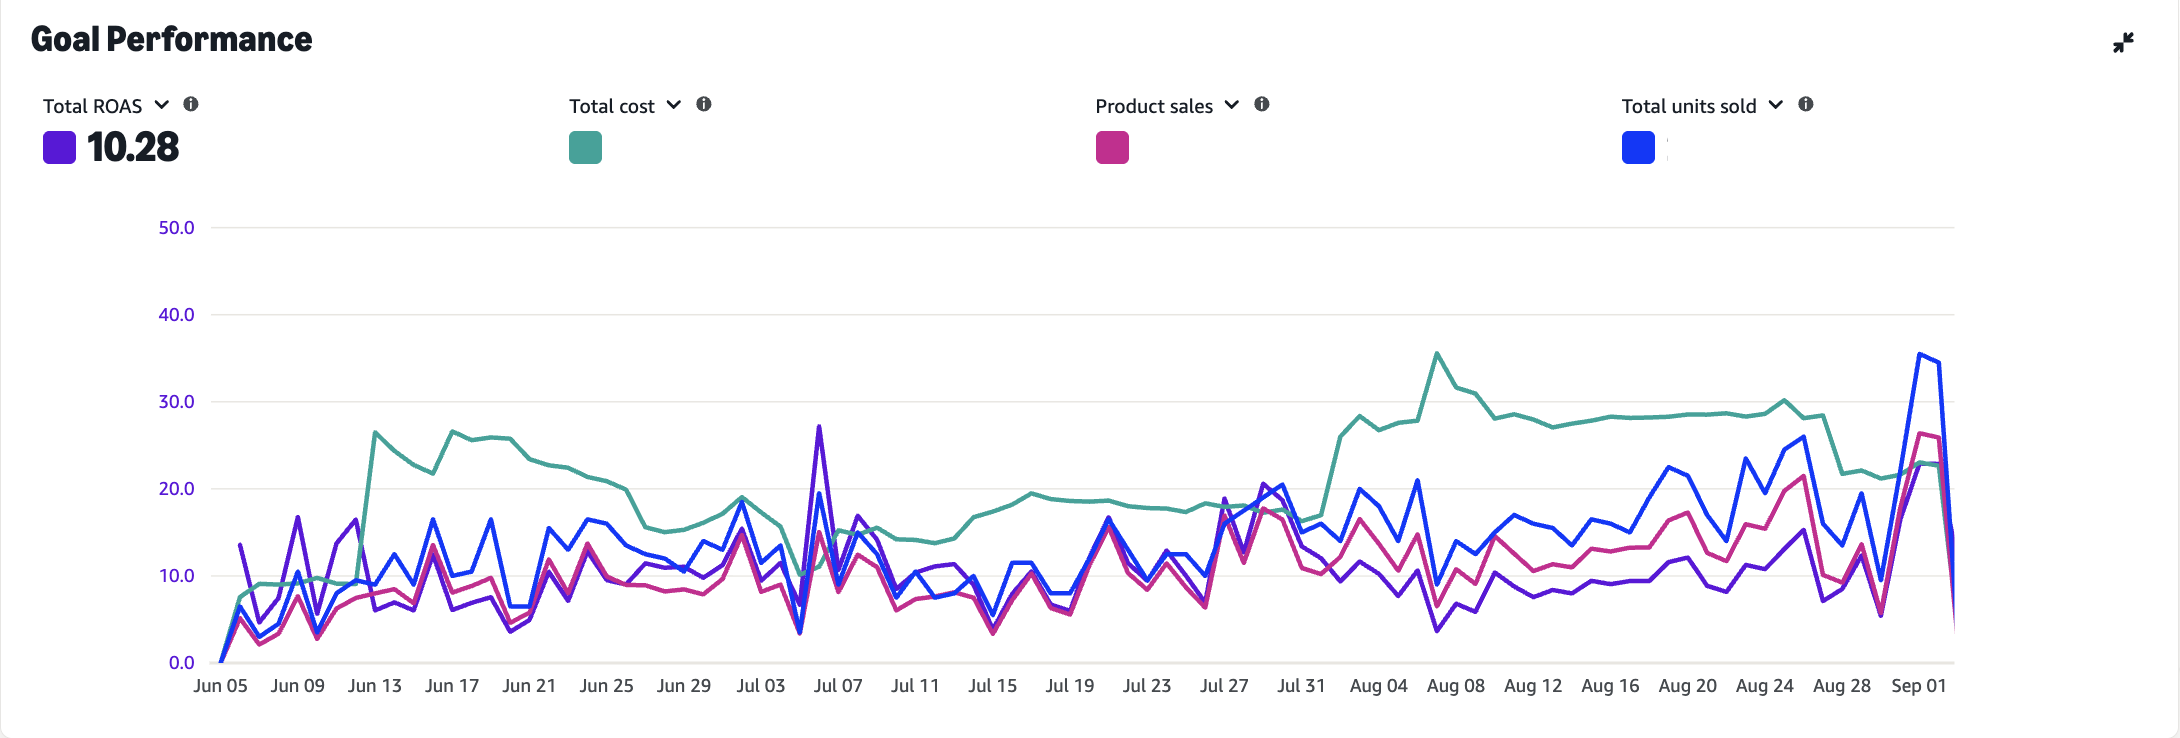Click the Aug 08 x-axis date label

pos(1455,686)
